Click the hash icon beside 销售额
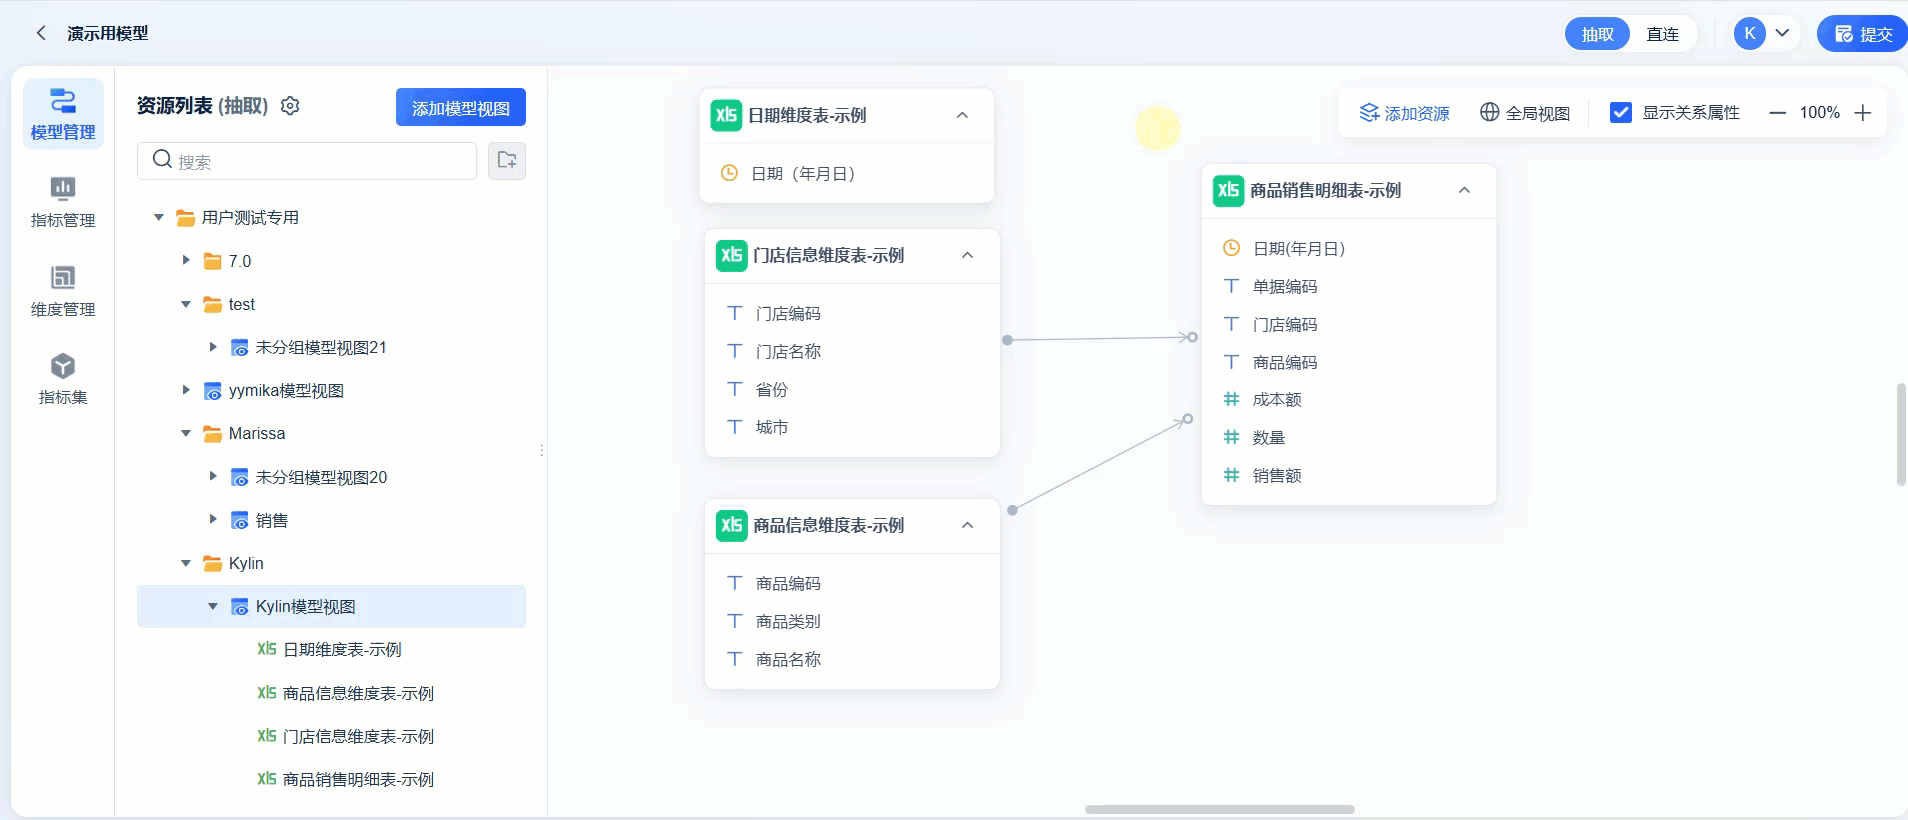Viewport: 1908px width, 820px height. pyautogui.click(x=1231, y=475)
